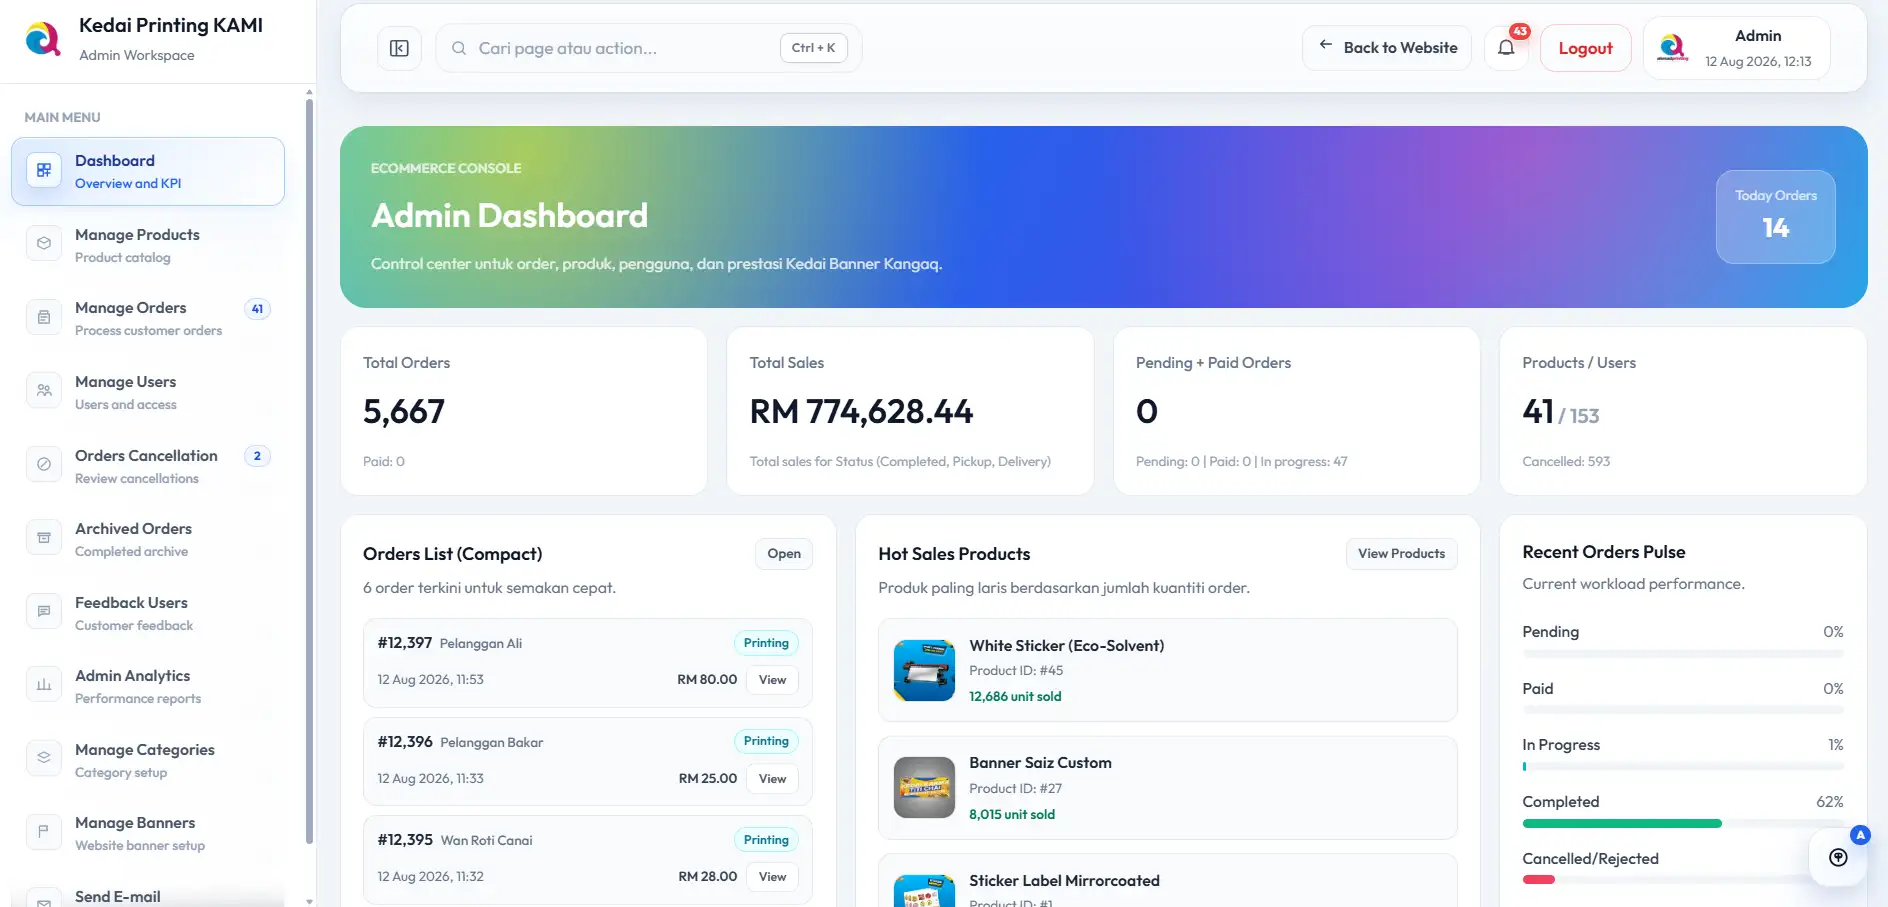1888x907 pixels.
Task: Click the White Sticker (Eco-Solvent) thumbnail
Action: [x=924, y=670]
